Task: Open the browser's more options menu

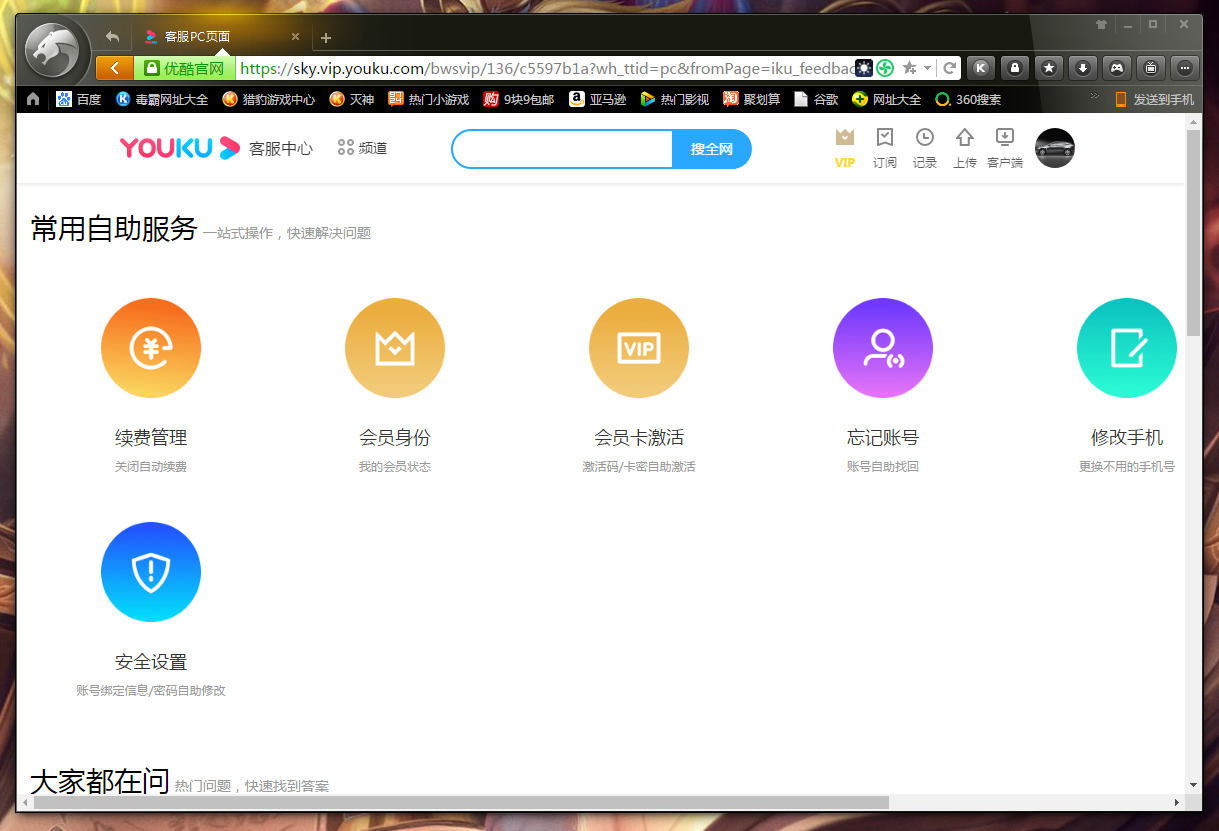Action: 1185,67
